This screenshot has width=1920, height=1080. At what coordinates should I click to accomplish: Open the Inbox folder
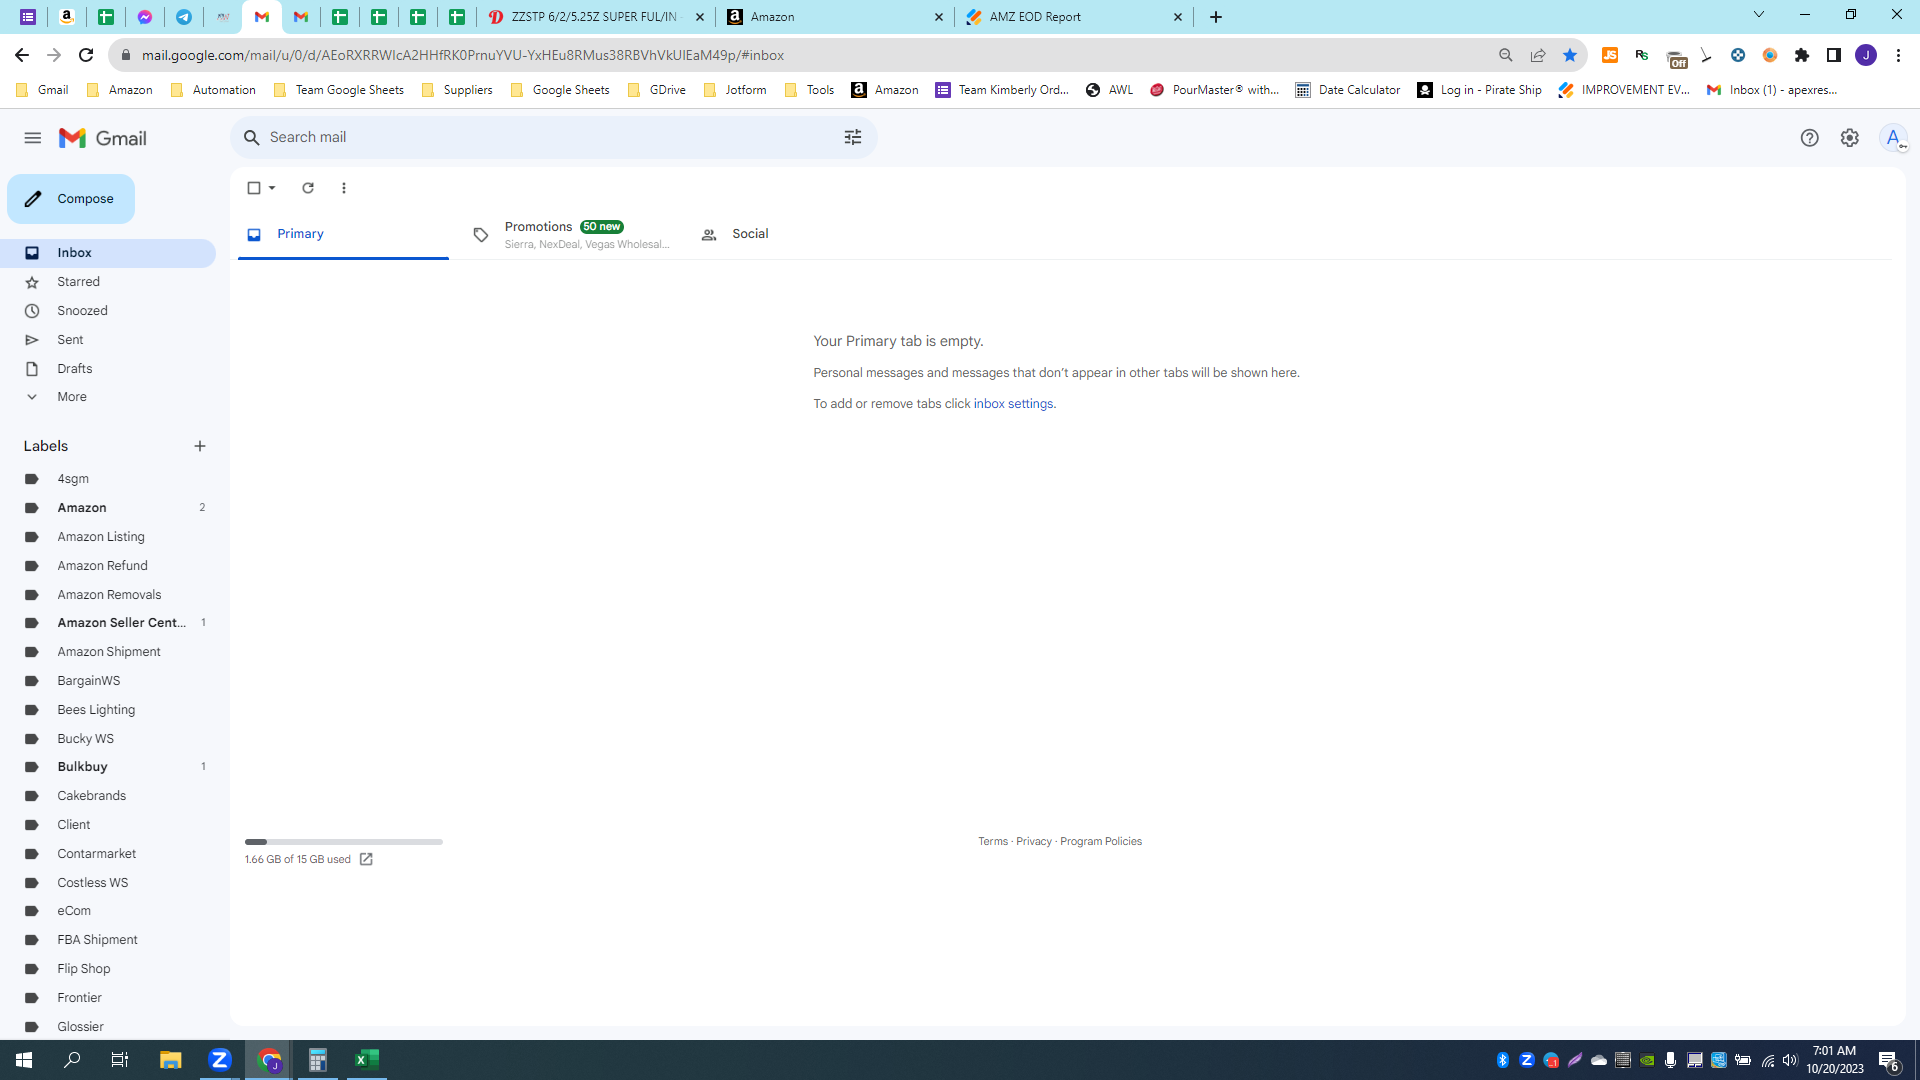[108, 253]
